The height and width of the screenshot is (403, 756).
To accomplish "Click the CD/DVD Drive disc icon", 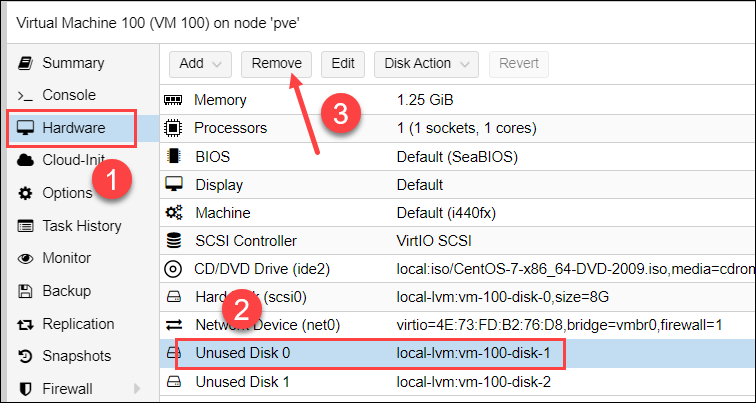I will click(x=173, y=269).
